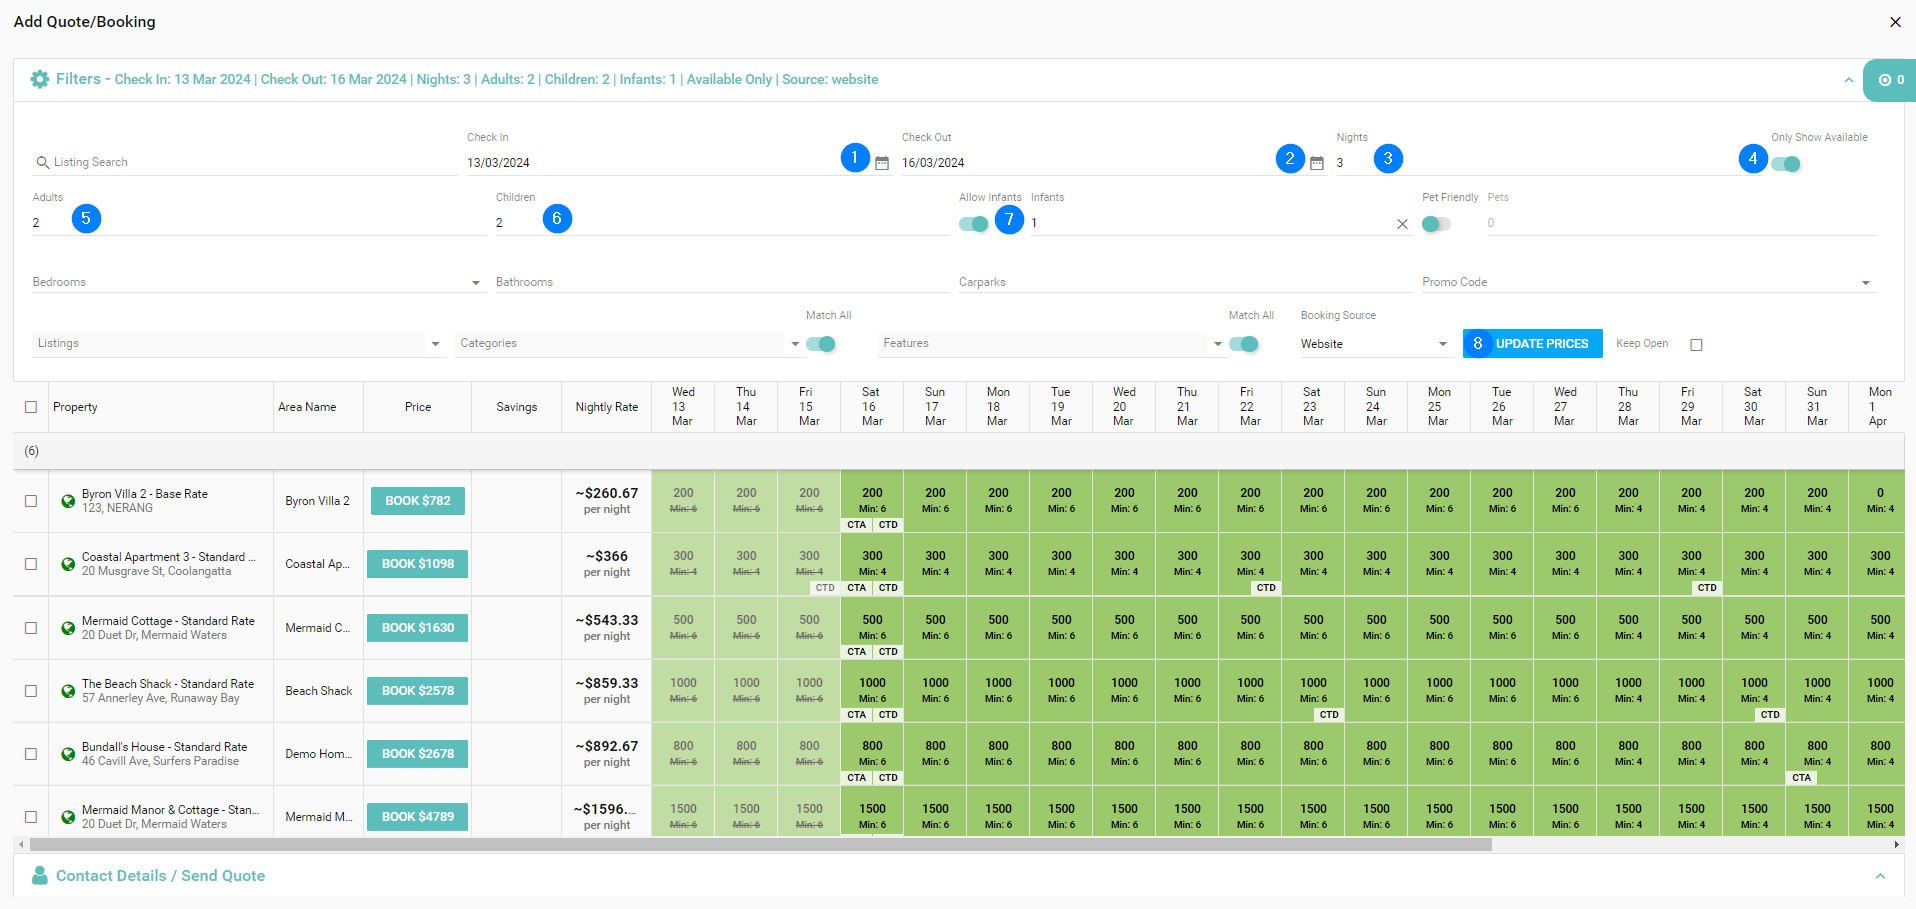Click the Contact Details person icon
Viewport: 1916px width, 909px height.
click(x=40, y=875)
